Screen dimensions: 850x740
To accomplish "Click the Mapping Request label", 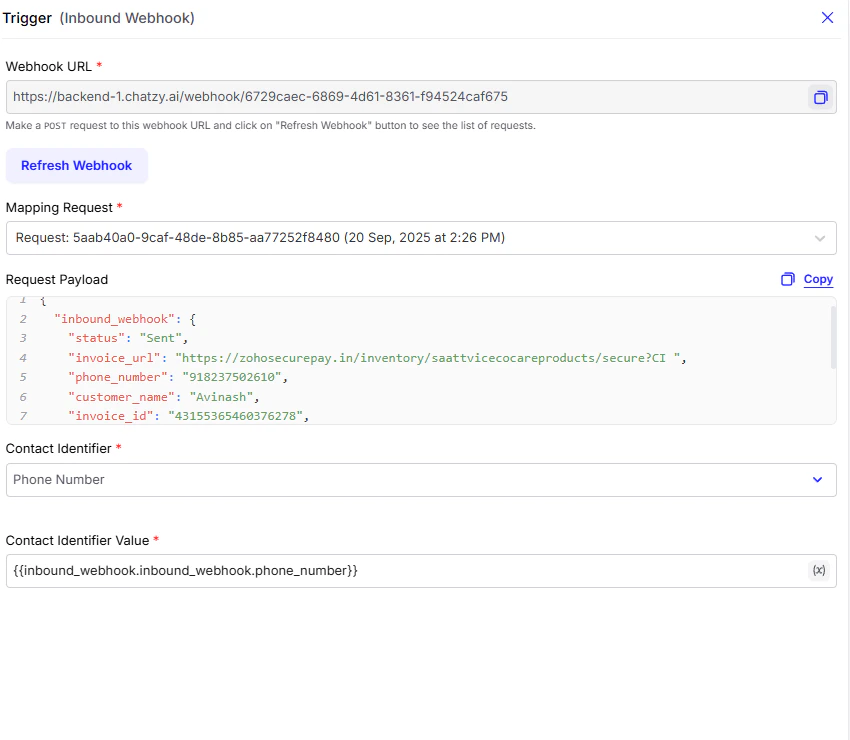I will click(x=59, y=208).
